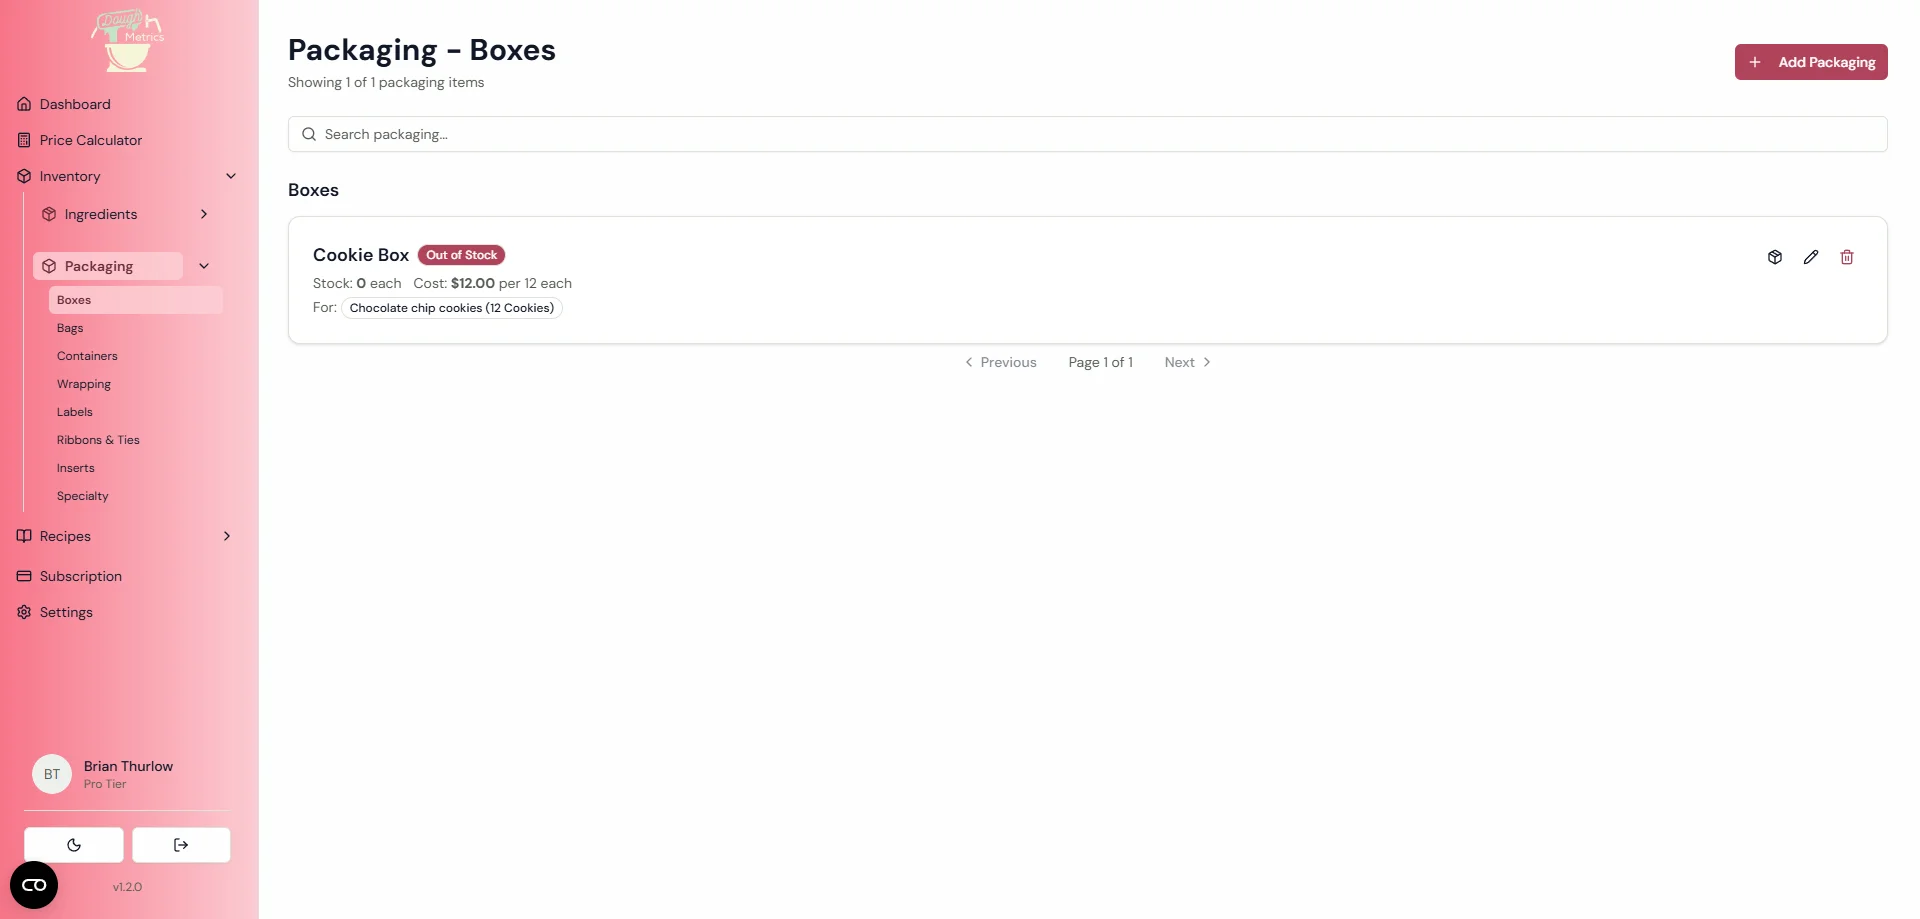Delete Cookie Box using trash icon
This screenshot has height=919, width=1920.
click(1847, 257)
